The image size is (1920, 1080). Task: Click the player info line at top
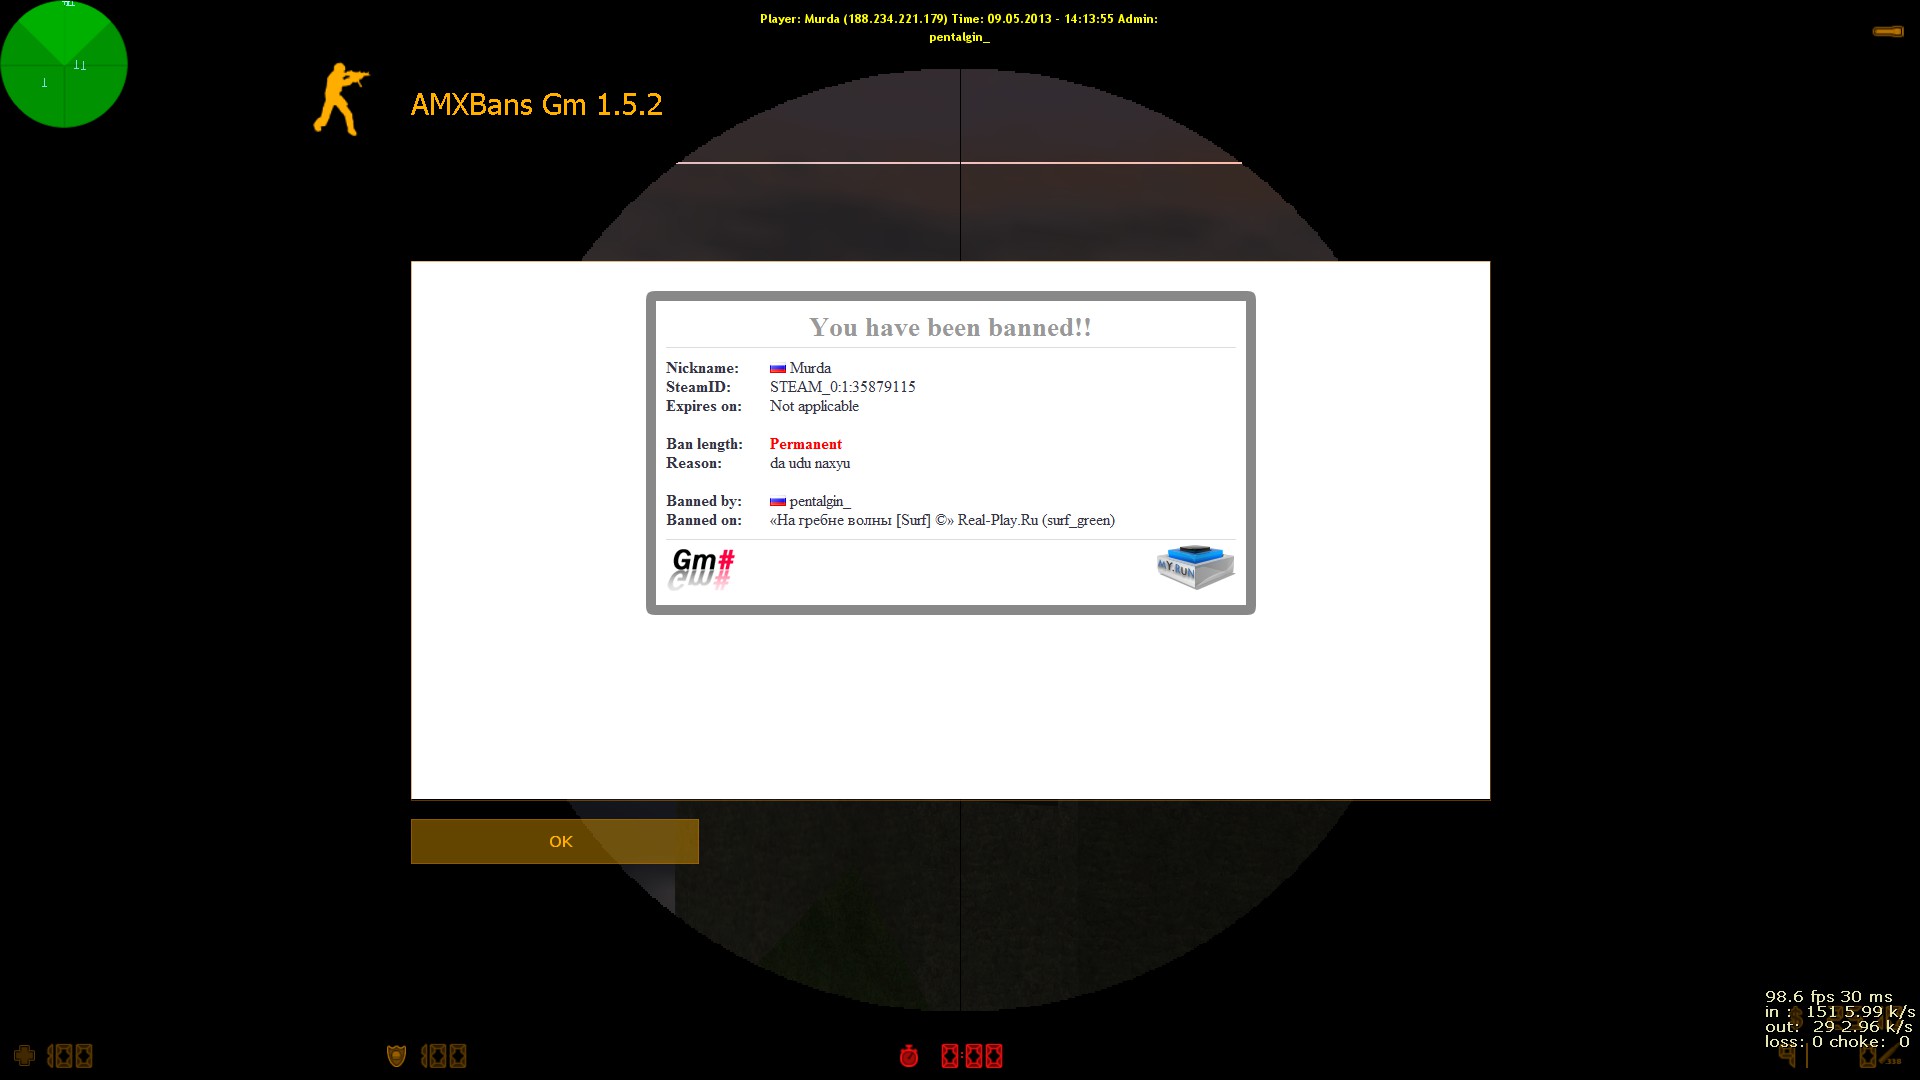tap(958, 19)
